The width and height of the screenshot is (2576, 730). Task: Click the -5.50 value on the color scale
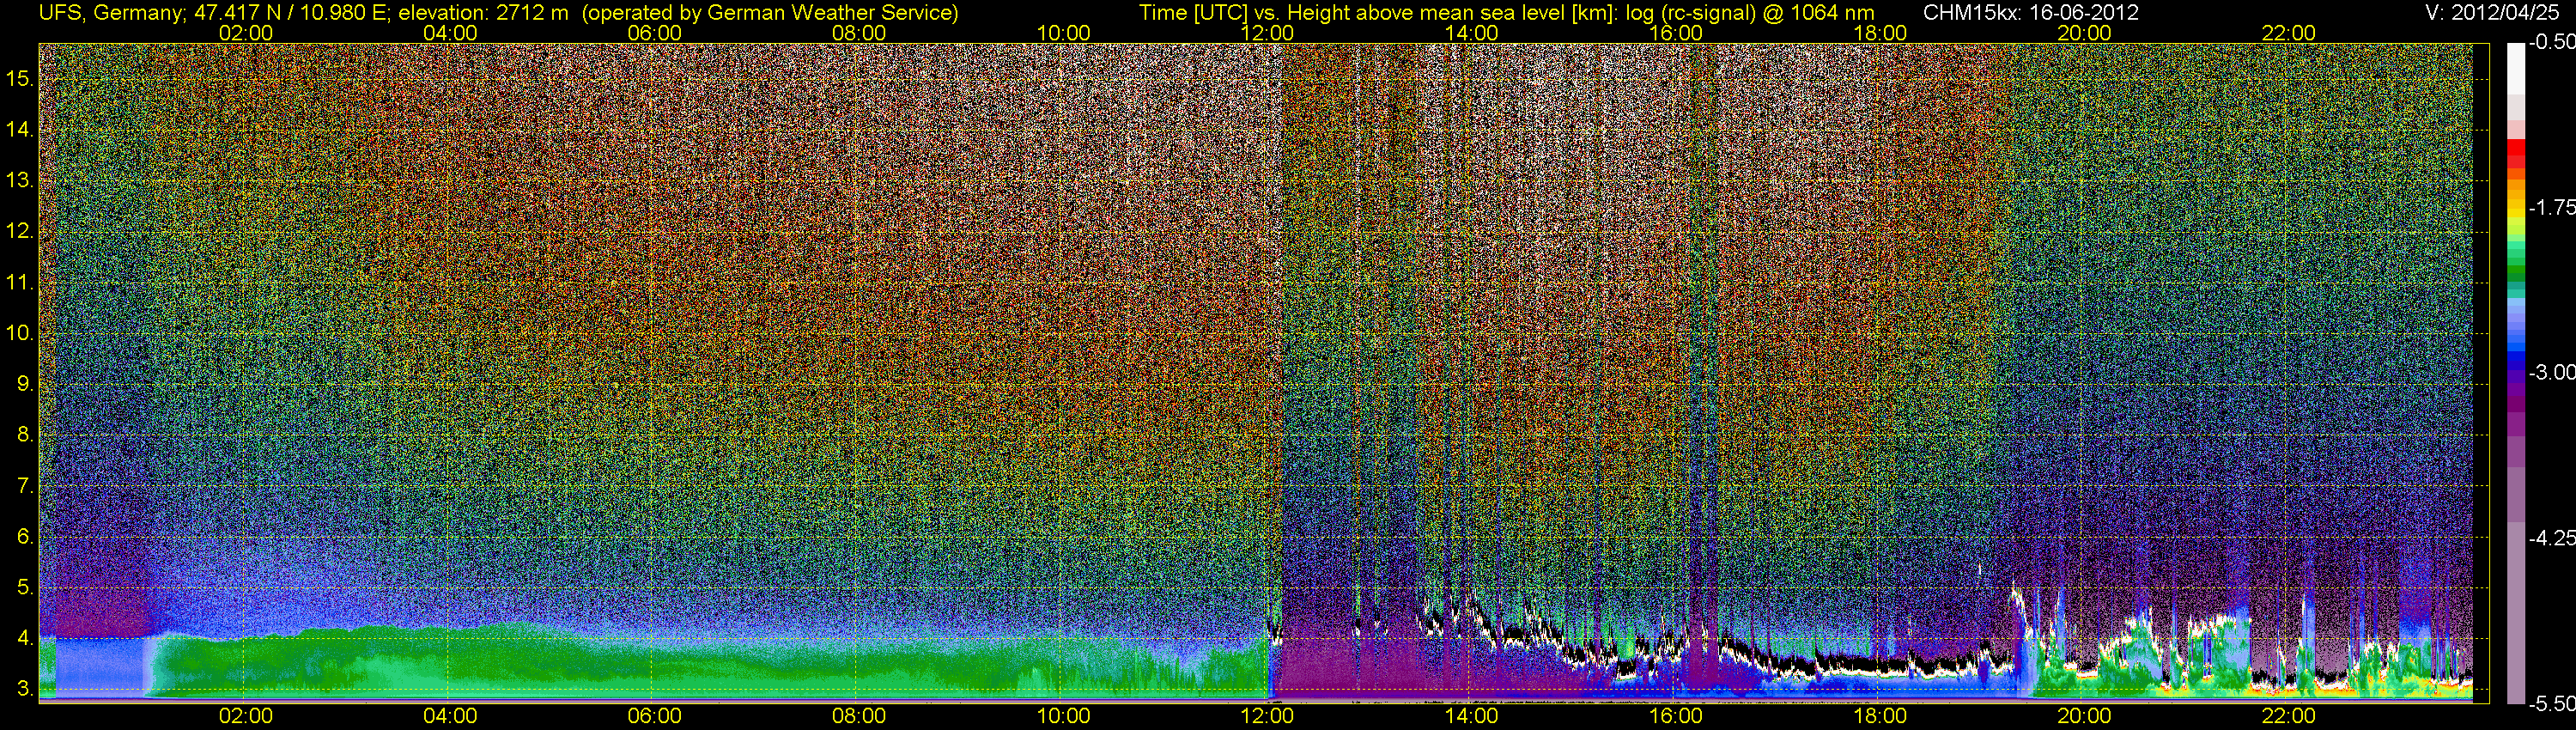[2552, 703]
